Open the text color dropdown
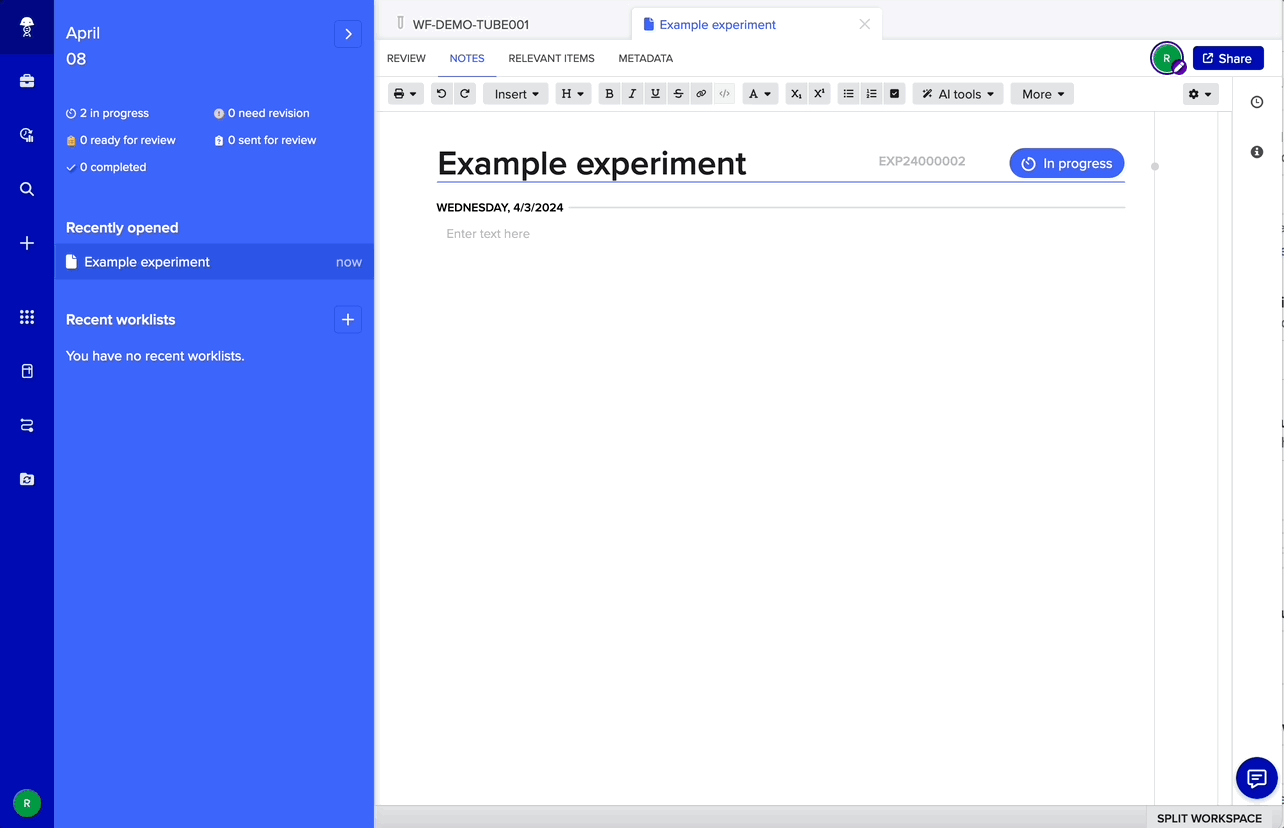The image size is (1284, 828). coord(760,94)
